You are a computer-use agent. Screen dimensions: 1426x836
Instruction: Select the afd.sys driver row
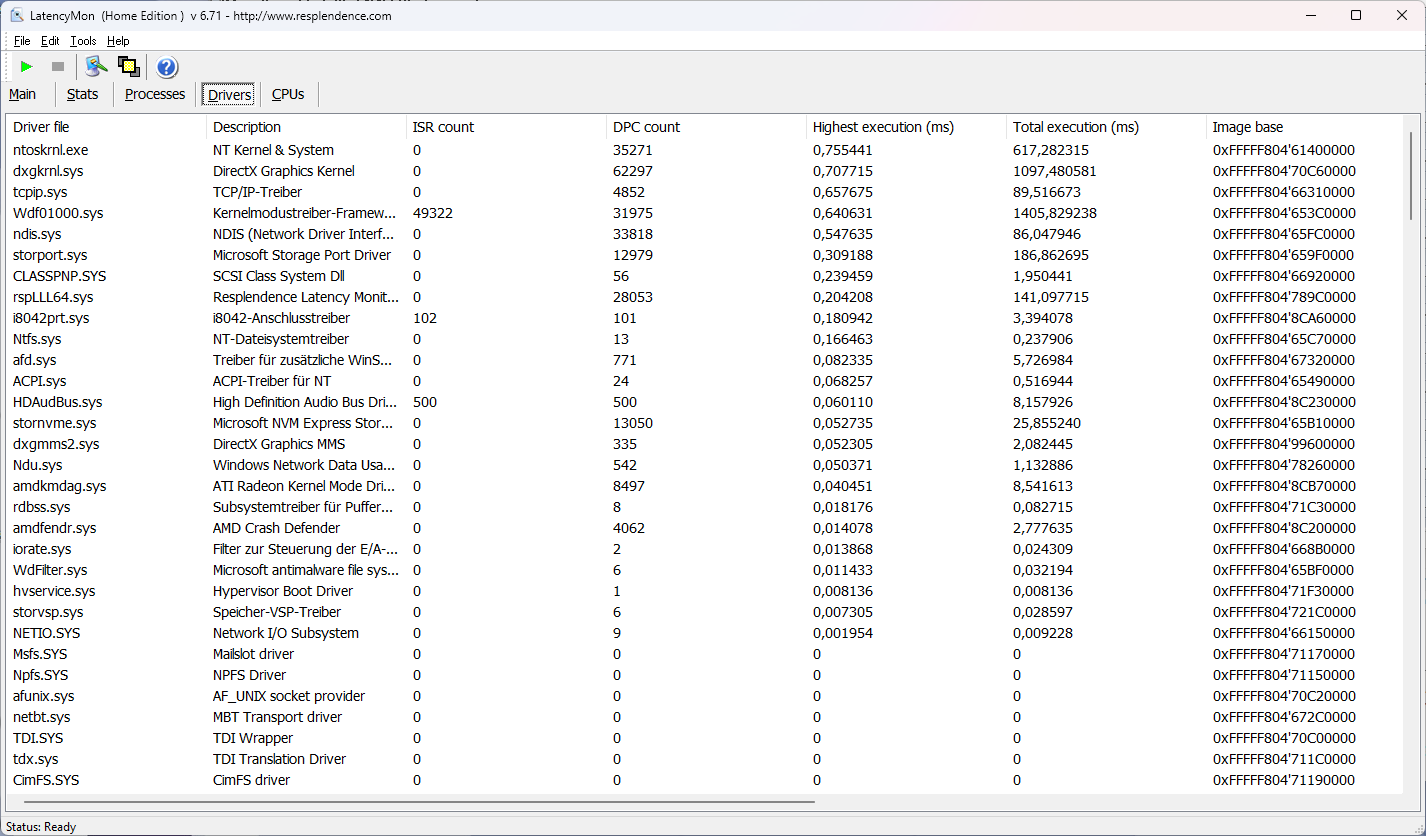pos(706,360)
